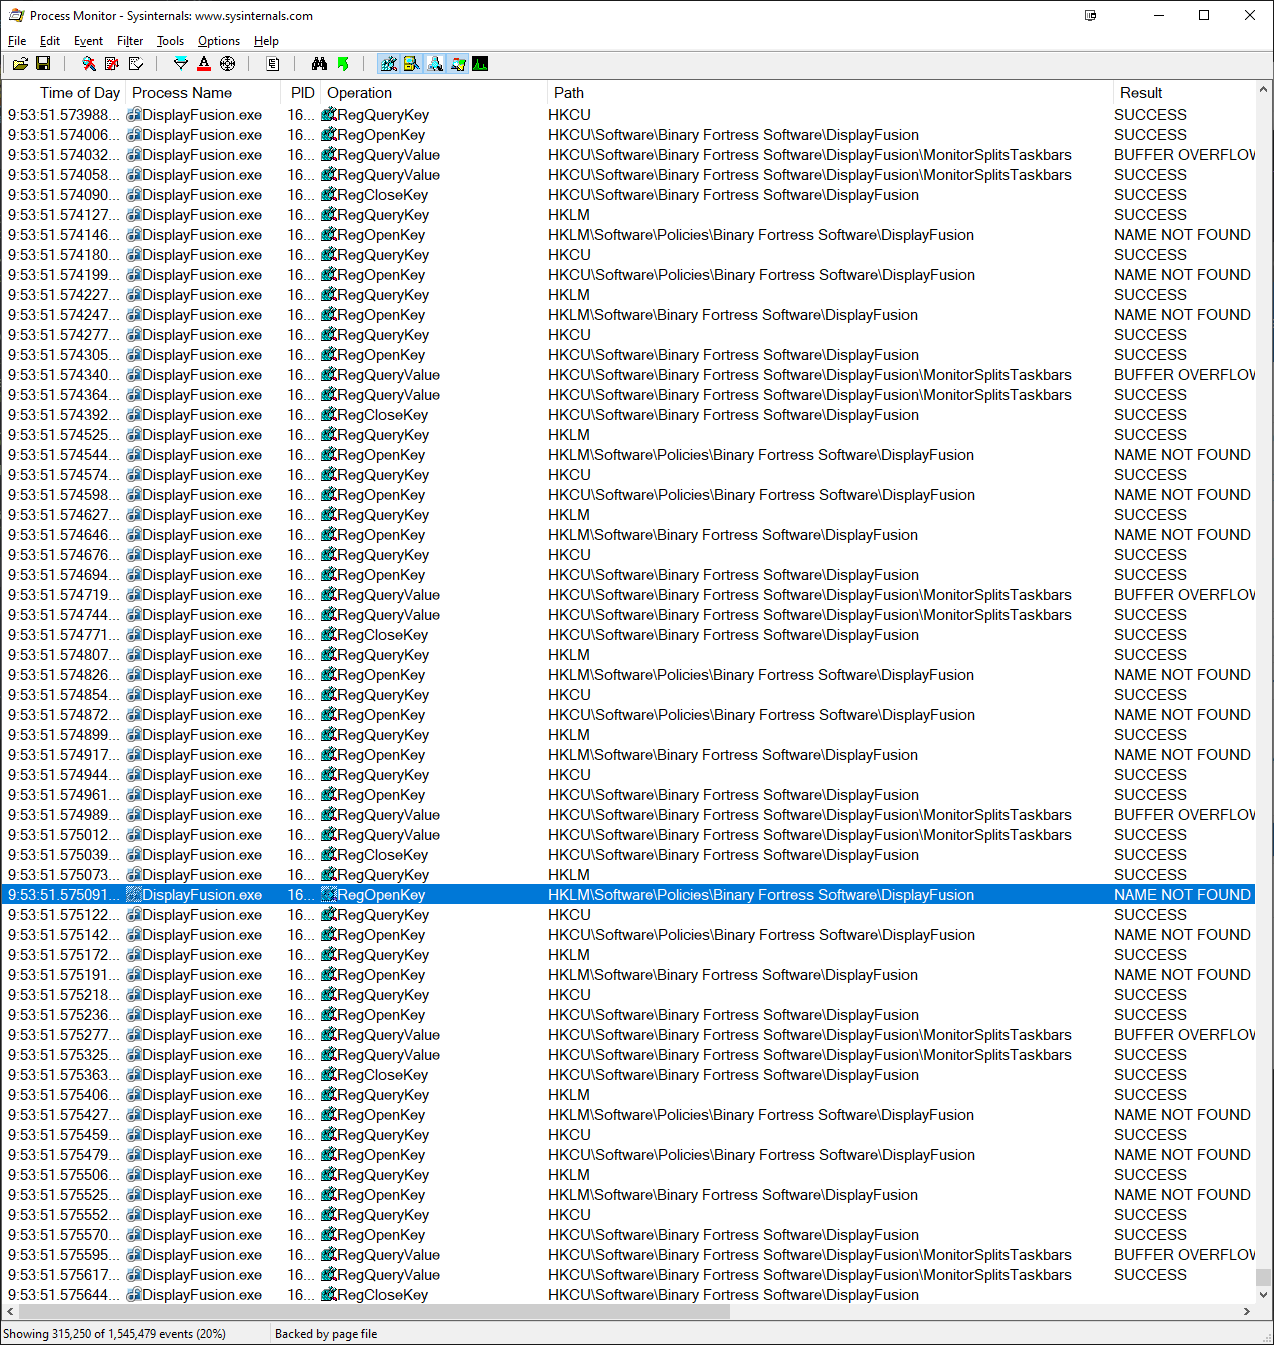Toggle Show Profiling Events graph icon

481,64
